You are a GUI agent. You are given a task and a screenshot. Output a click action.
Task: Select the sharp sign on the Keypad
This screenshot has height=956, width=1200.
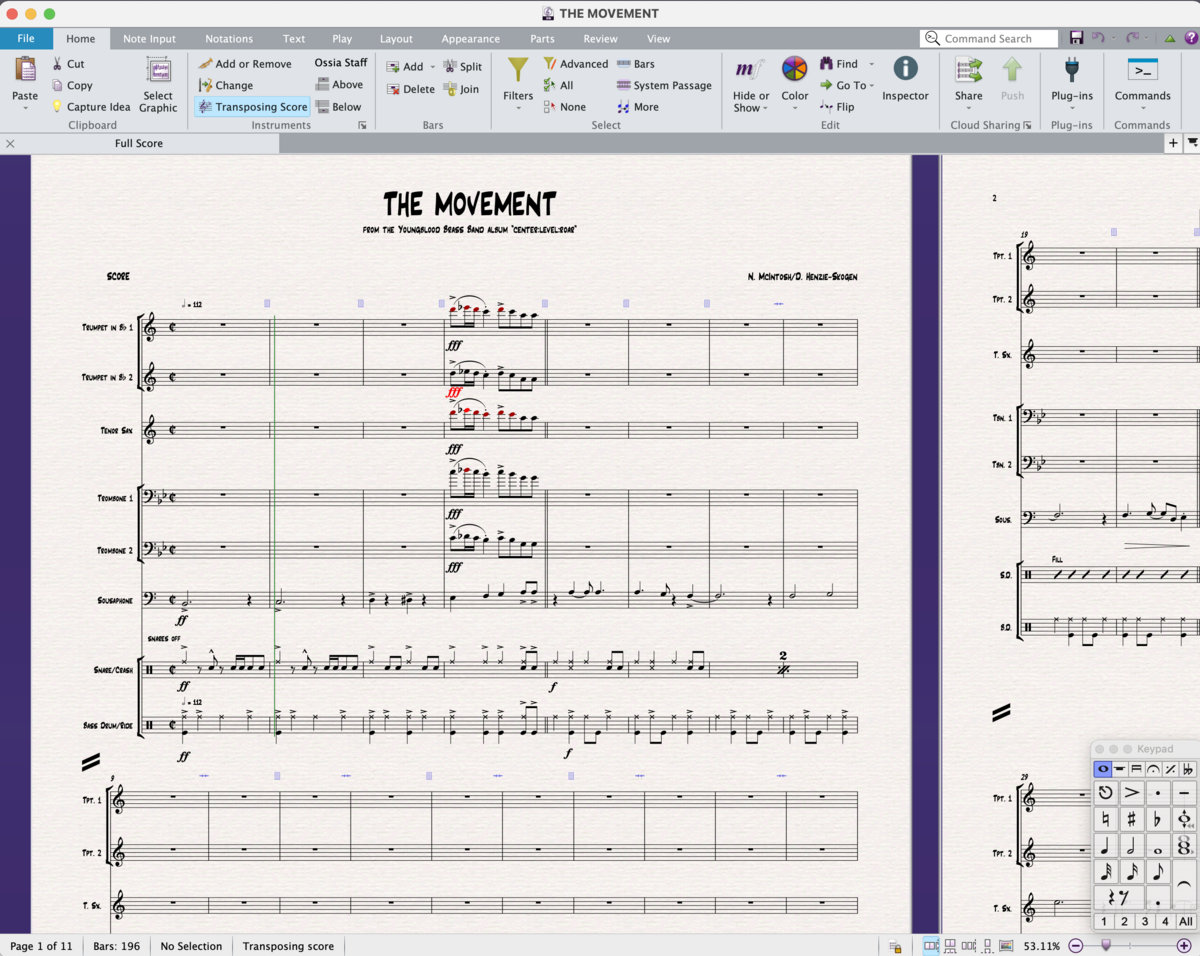(x=1132, y=819)
